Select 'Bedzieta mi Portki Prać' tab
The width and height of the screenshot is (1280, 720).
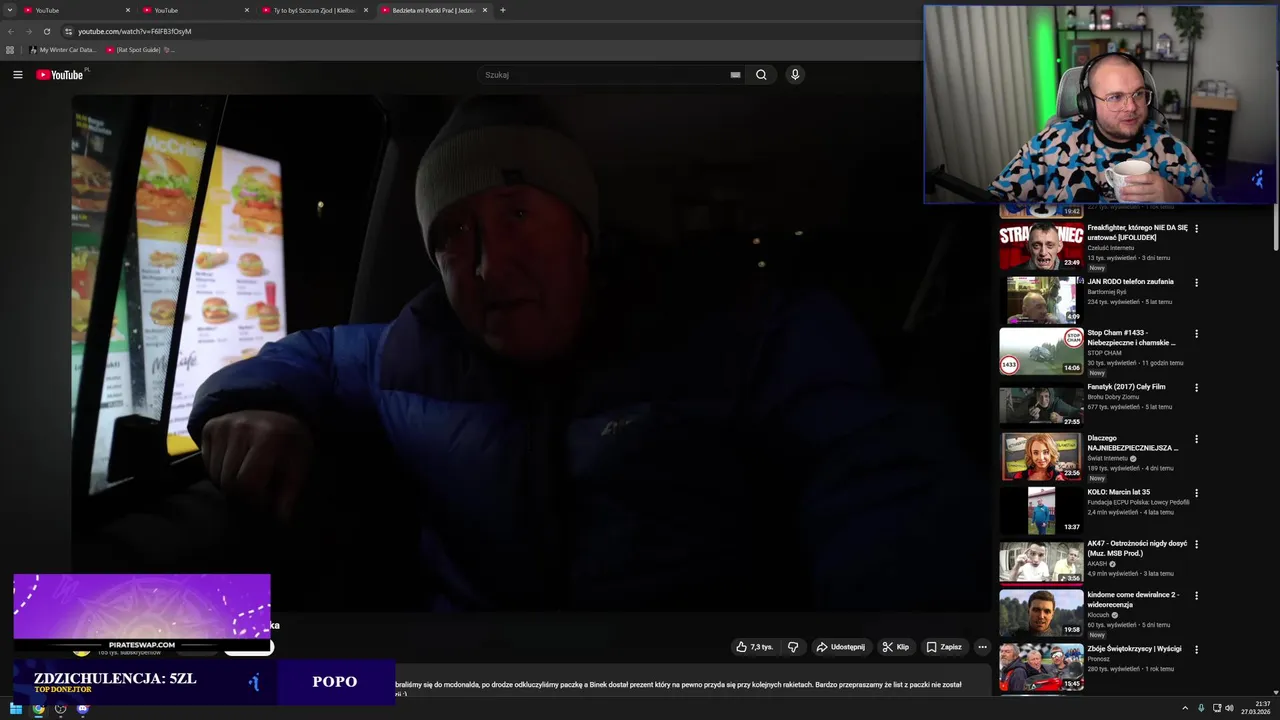tap(433, 10)
